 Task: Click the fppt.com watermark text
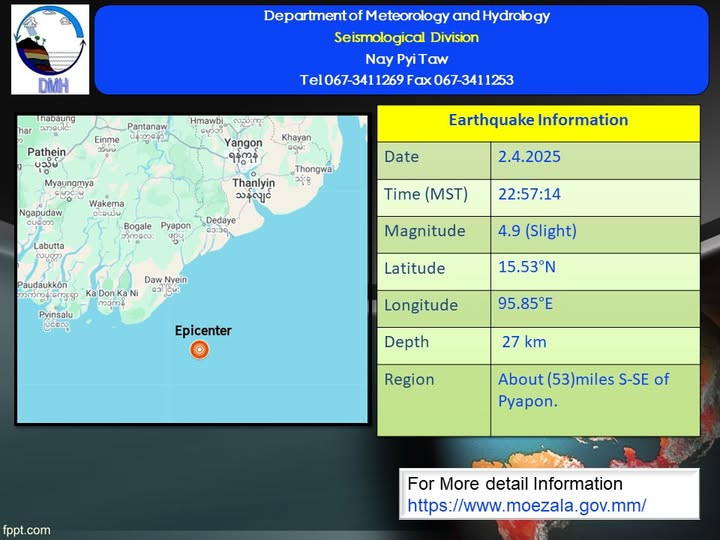pyautogui.click(x=26, y=530)
